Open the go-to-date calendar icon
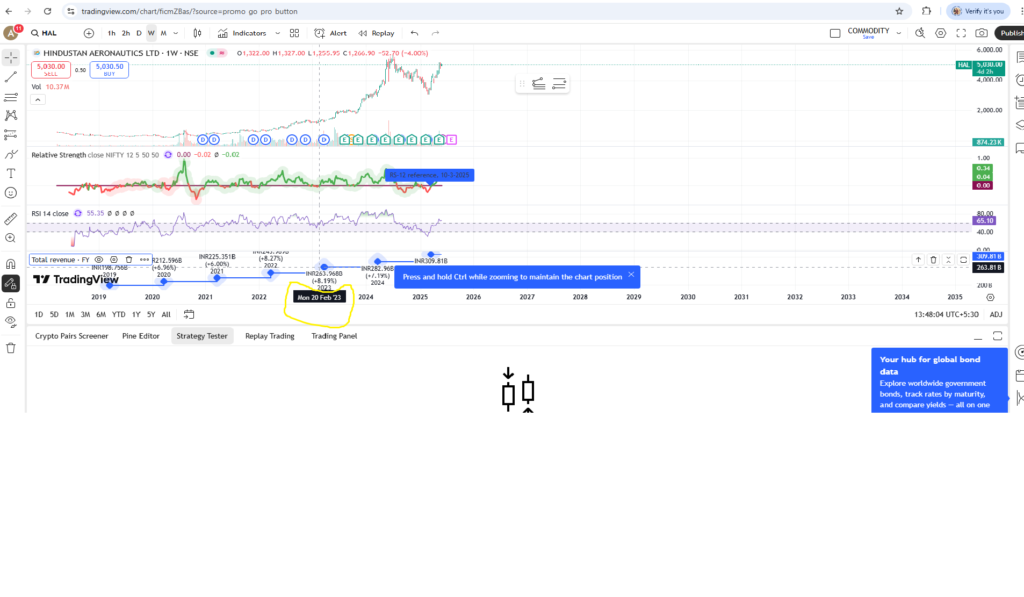 tap(189, 315)
